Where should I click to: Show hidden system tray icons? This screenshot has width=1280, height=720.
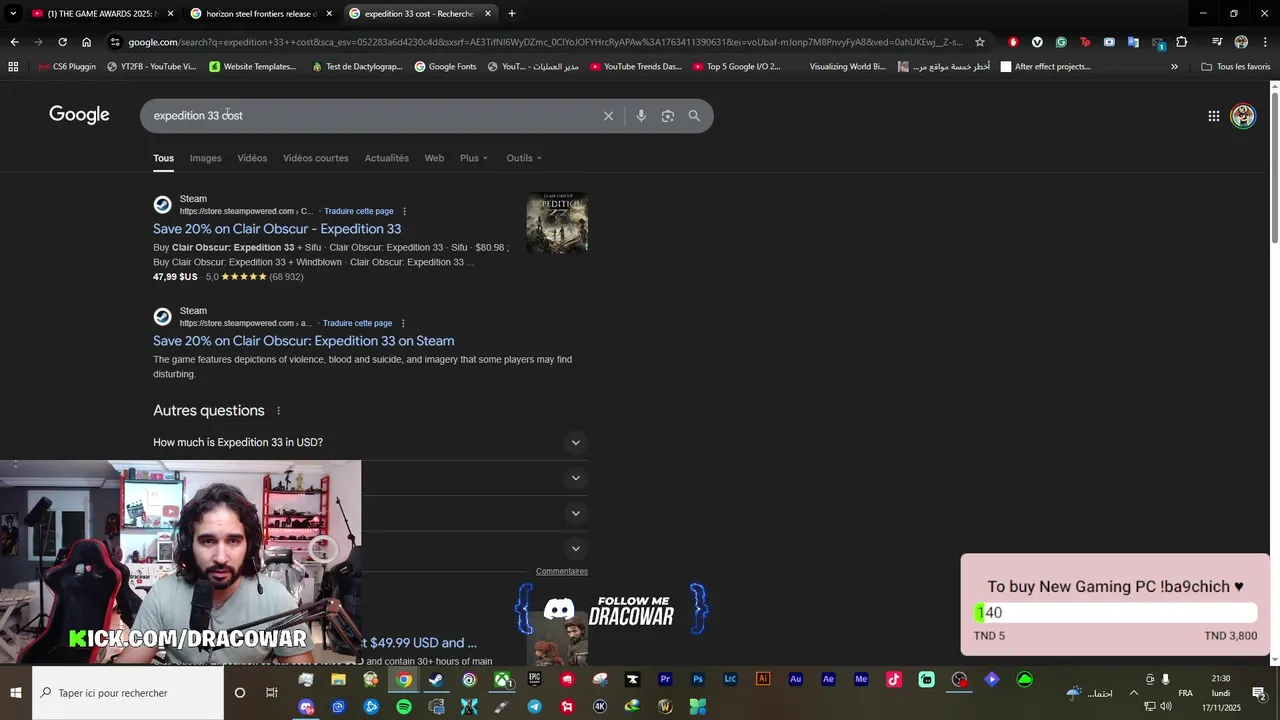(1133, 693)
